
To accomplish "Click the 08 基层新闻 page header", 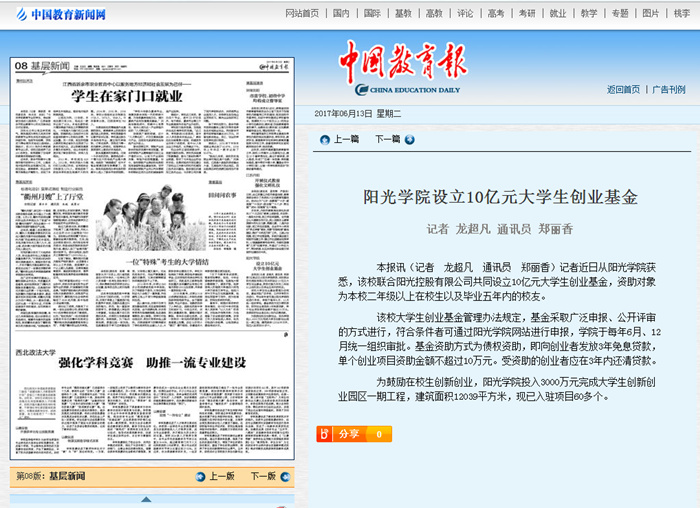I will click(x=42, y=66).
